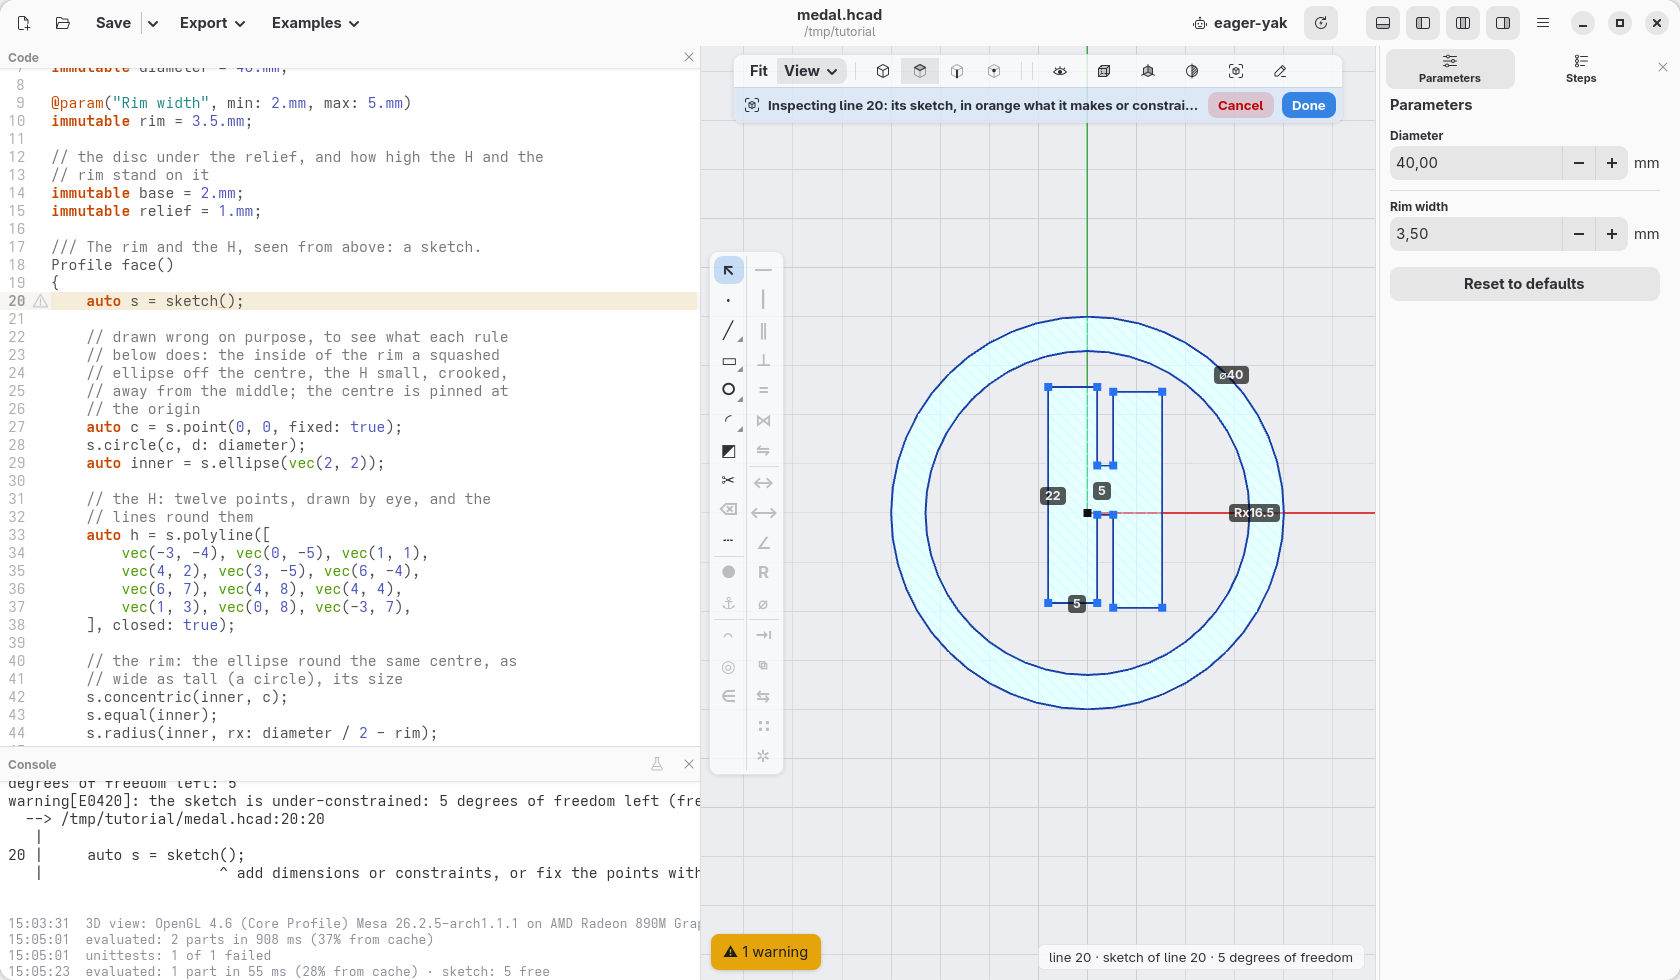
Task: Select the line drawing tool
Action: click(x=728, y=330)
